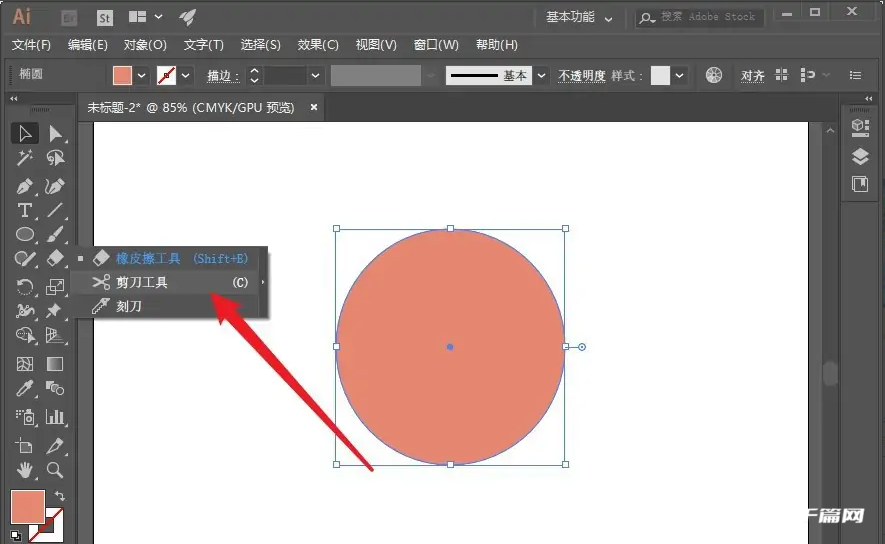This screenshot has height=544, width=885.
Task: Pick the Line Segment tool
Action: pyautogui.click(x=55, y=210)
